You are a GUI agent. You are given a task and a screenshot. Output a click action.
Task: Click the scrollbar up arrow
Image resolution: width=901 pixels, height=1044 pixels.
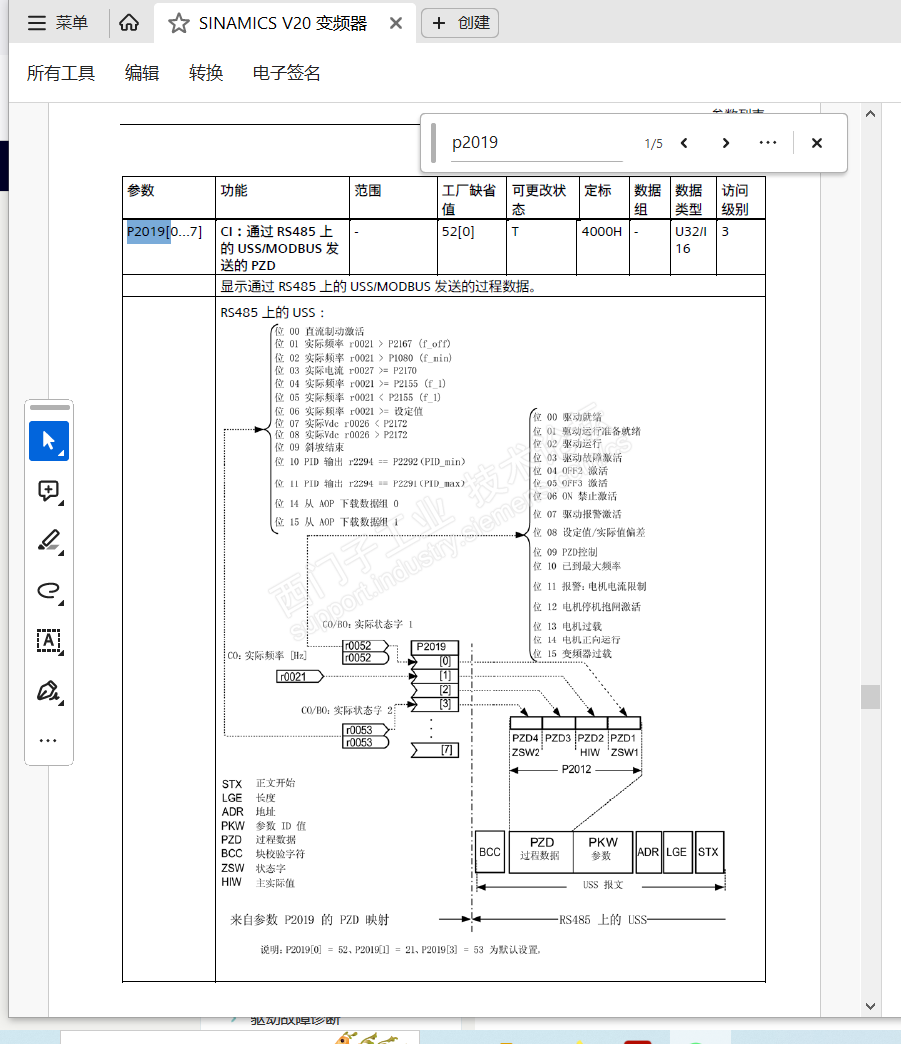point(870,114)
